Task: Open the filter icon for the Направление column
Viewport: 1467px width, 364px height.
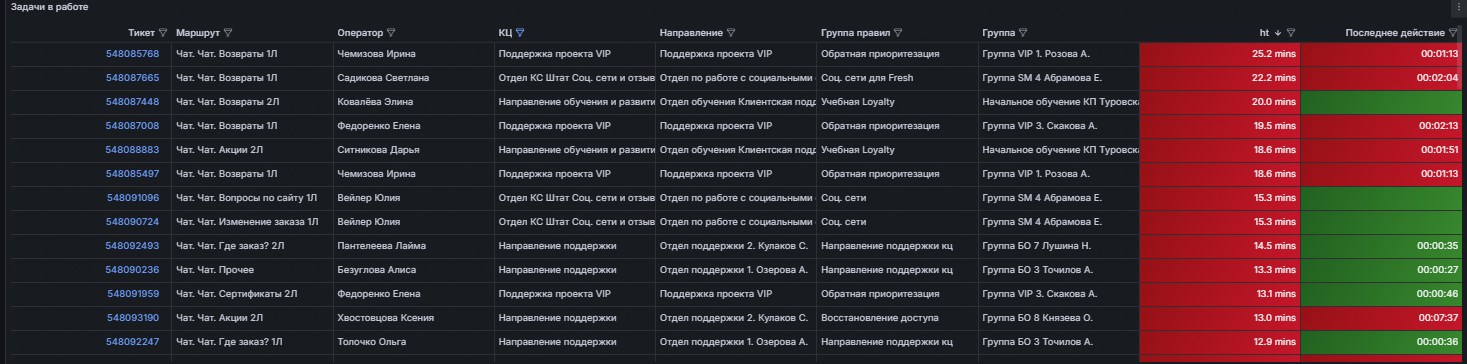Action: 731,33
